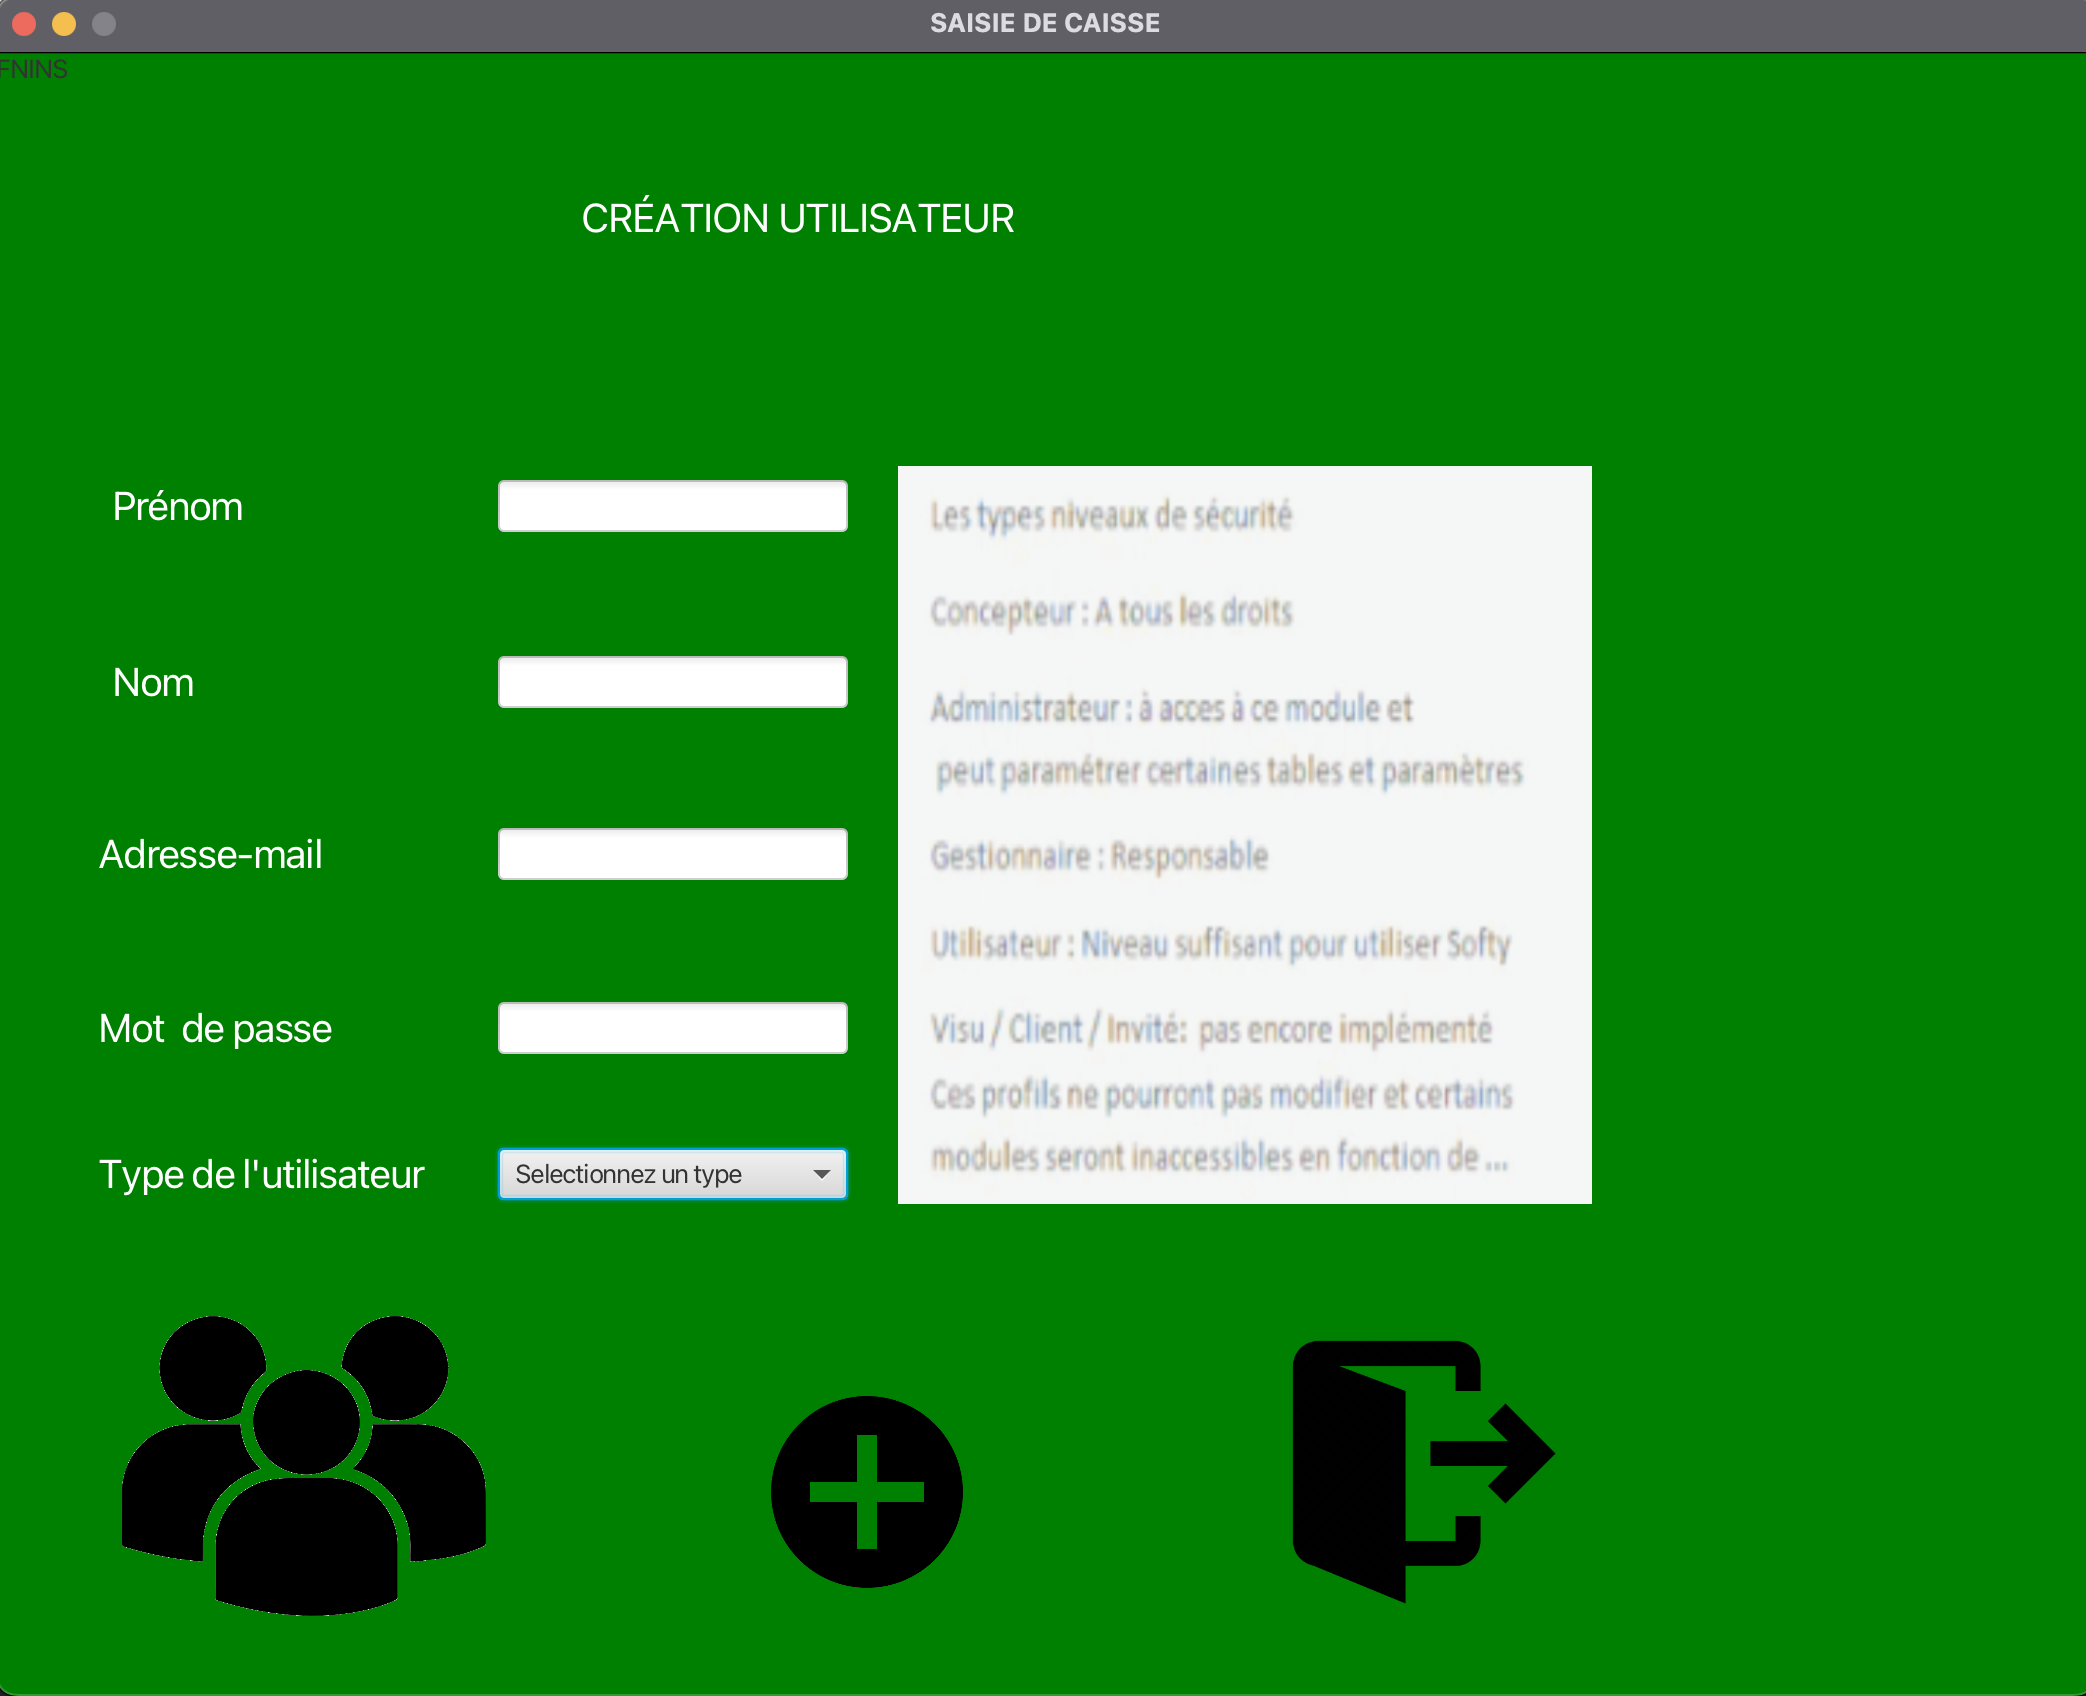Minimize window using the yellow button
2086x1696 pixels.
click(x=64, y=23)
